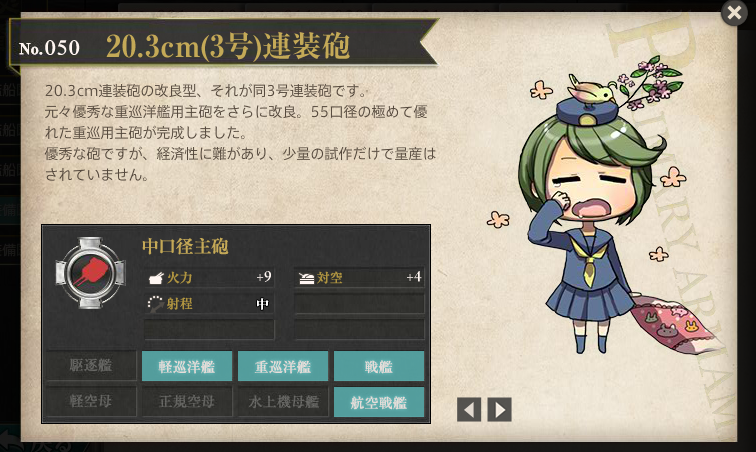Image resolution: width=756 pixels, height=452 pixels.
Task: Click the 中口径主砲 category label
Action: point(185,247)
